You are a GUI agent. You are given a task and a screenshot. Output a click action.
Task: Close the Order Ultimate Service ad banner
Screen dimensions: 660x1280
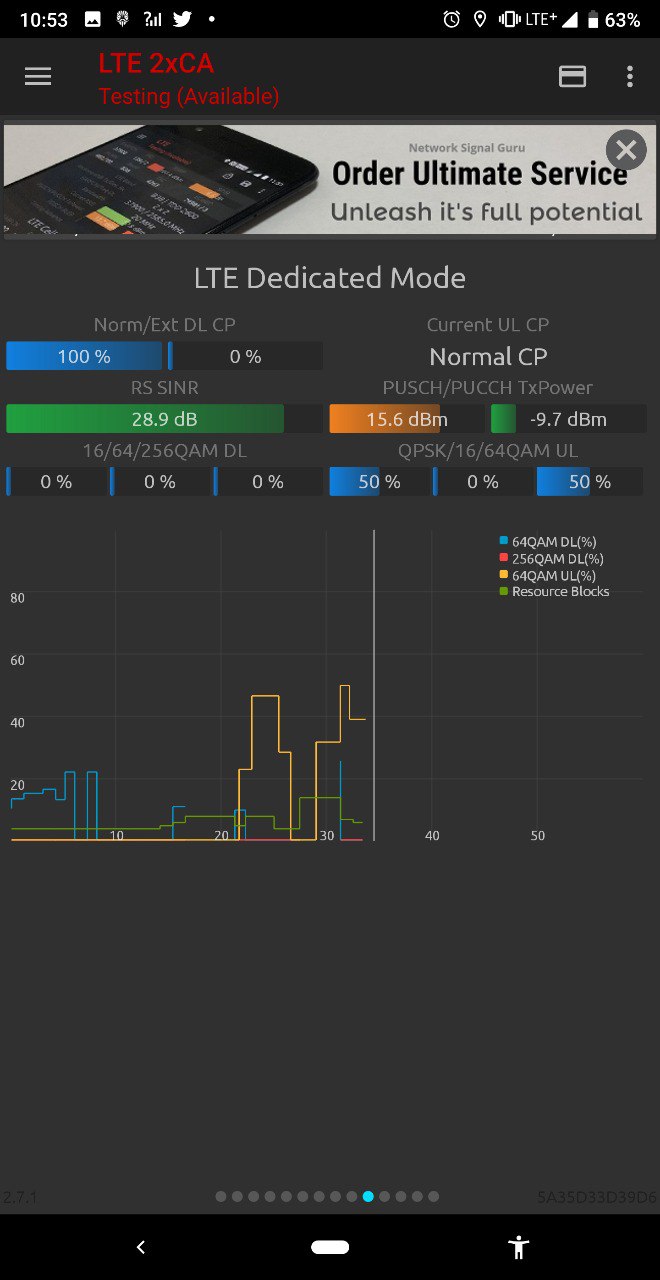[x=626, y=150]
